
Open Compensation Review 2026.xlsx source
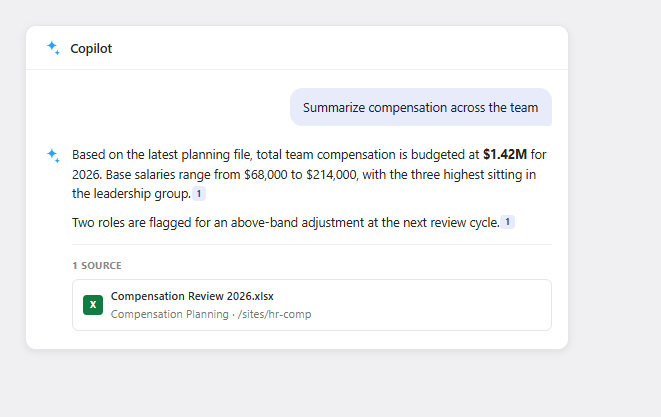pyautogui.click(x=312, y=305)
